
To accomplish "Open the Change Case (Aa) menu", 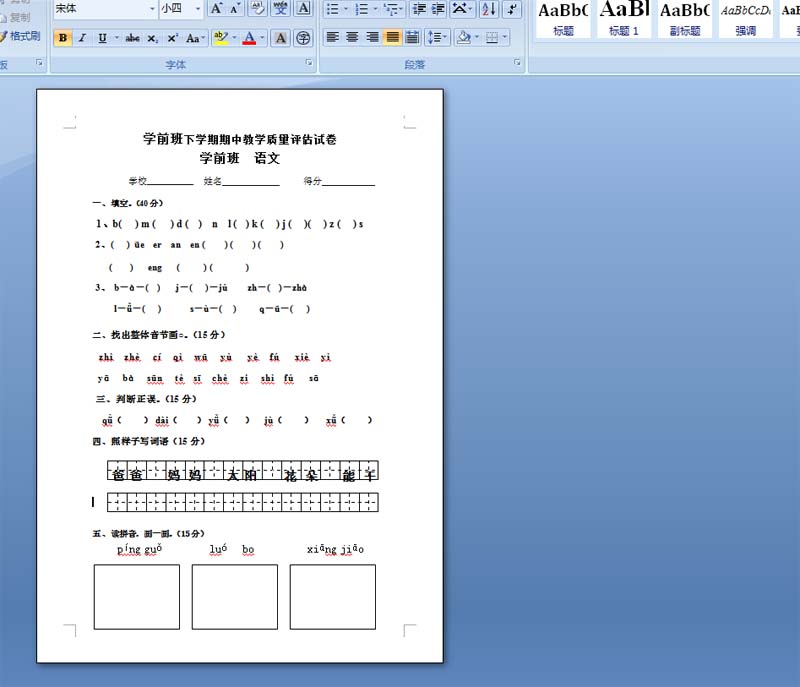I will 195,38.
